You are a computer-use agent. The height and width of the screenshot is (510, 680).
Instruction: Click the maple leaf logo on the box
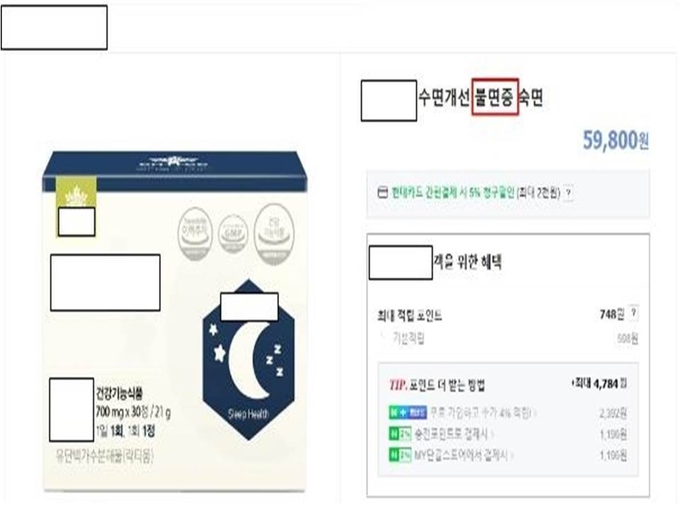point(76,193)
